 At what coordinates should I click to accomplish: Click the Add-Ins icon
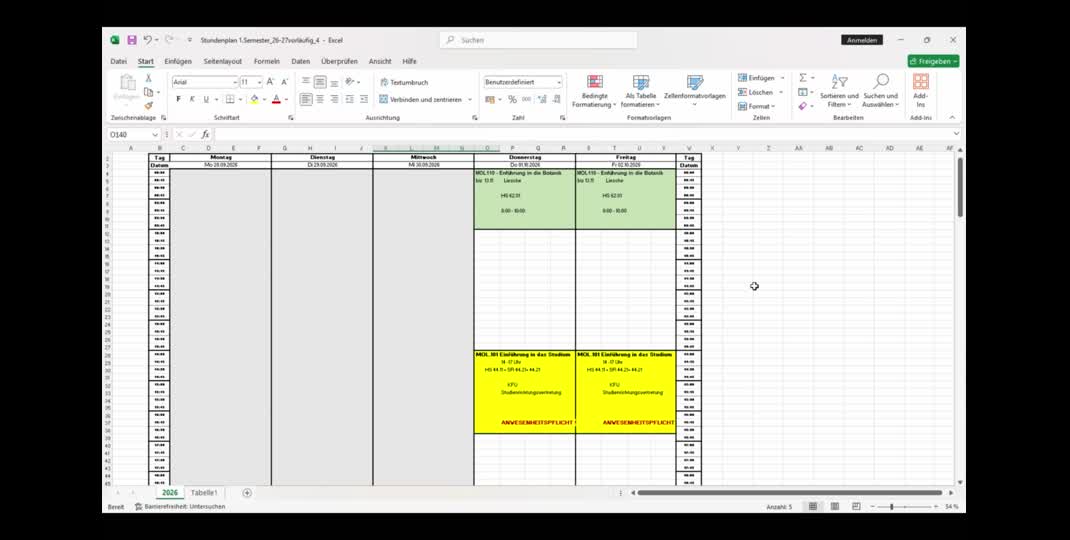point(921,91)
